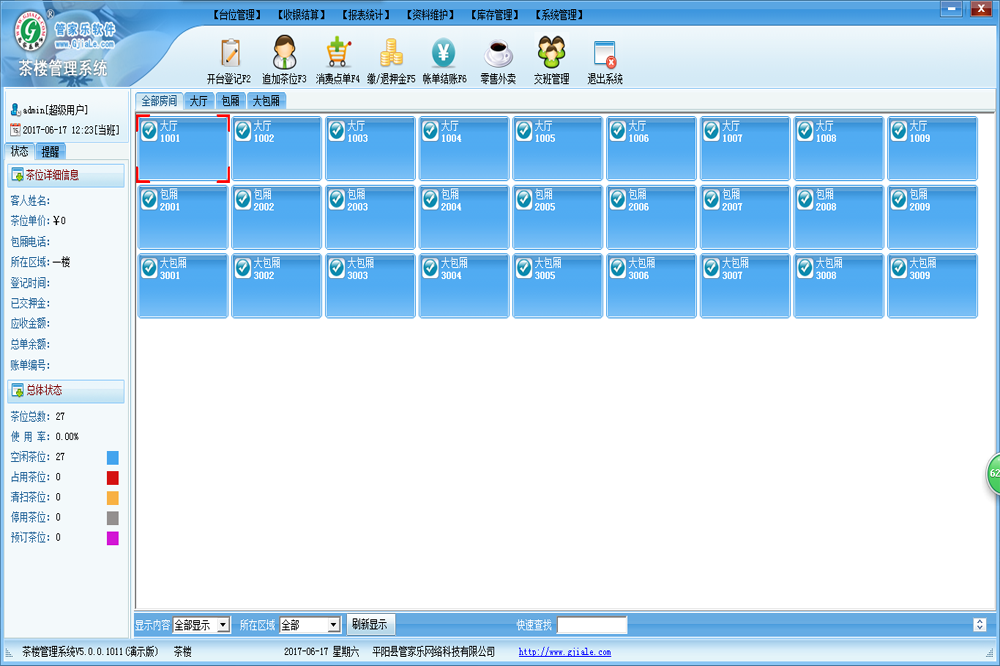Click the green 62 side badge

(994, 473)
